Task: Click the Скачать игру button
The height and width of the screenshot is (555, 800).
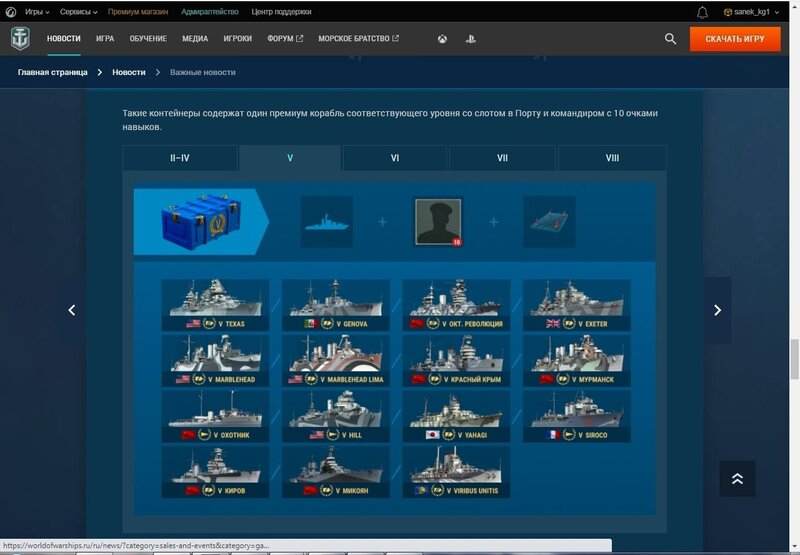Action: [735, 39]
